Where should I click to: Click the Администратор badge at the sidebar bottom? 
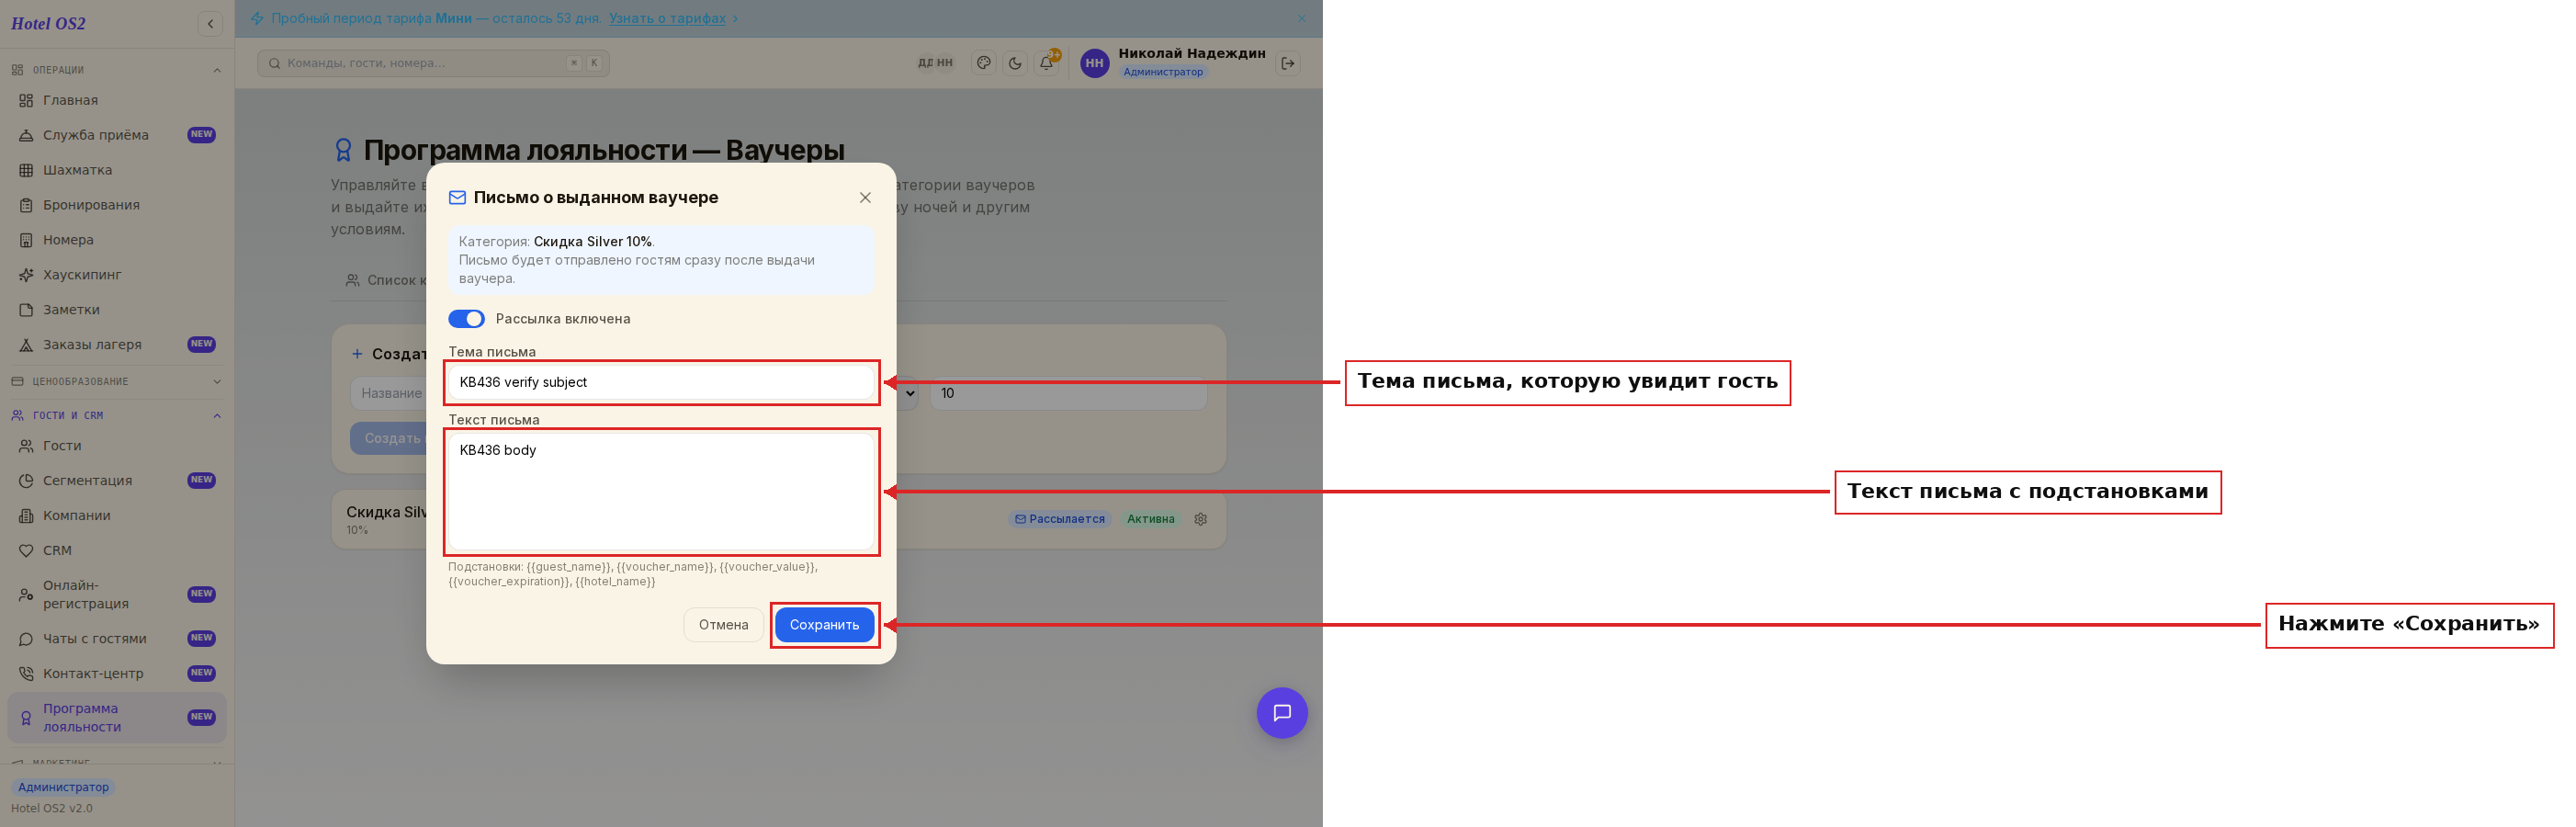(63, 788)
